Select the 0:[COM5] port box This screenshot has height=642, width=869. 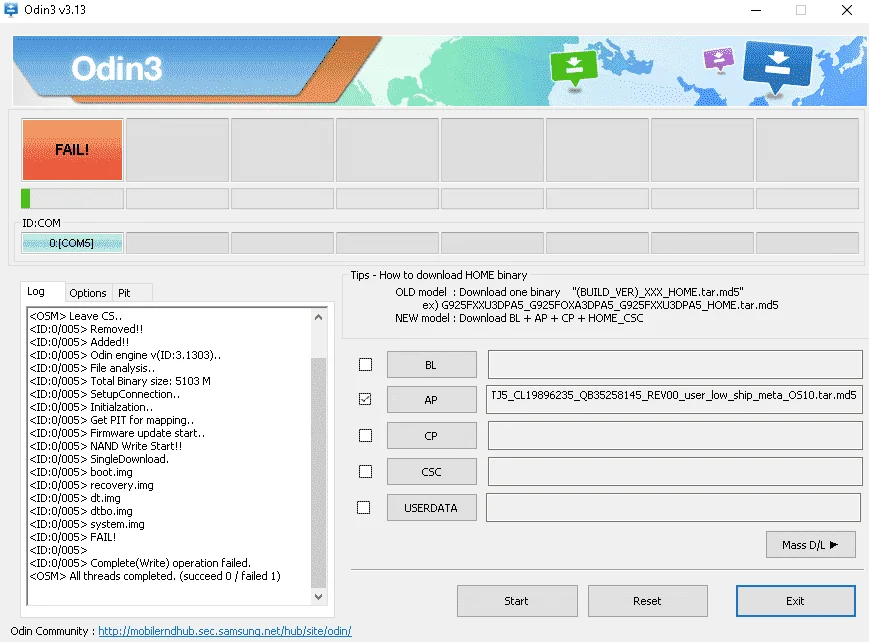[72, 243]
